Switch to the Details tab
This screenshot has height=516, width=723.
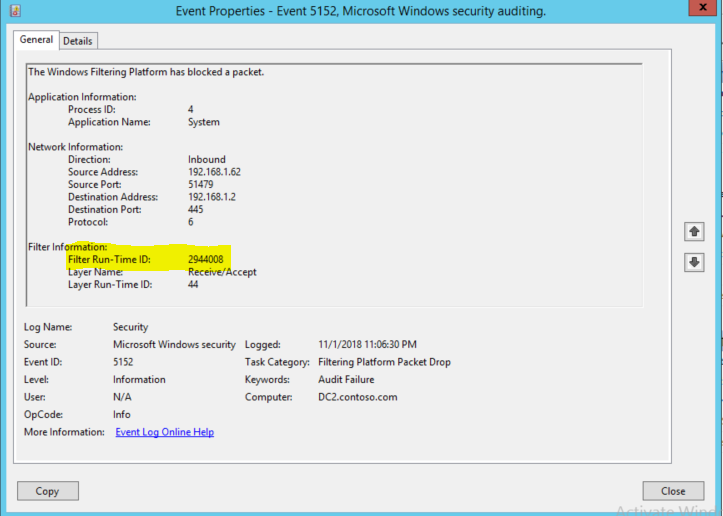coord(78,41)
